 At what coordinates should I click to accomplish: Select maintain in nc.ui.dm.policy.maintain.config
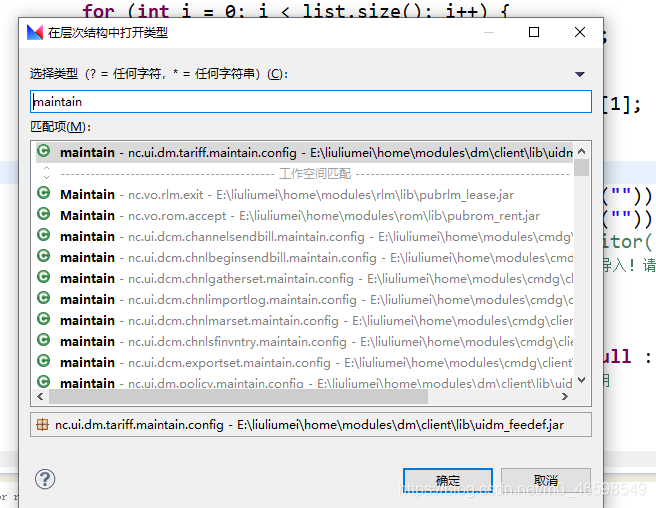coord(304,382)
